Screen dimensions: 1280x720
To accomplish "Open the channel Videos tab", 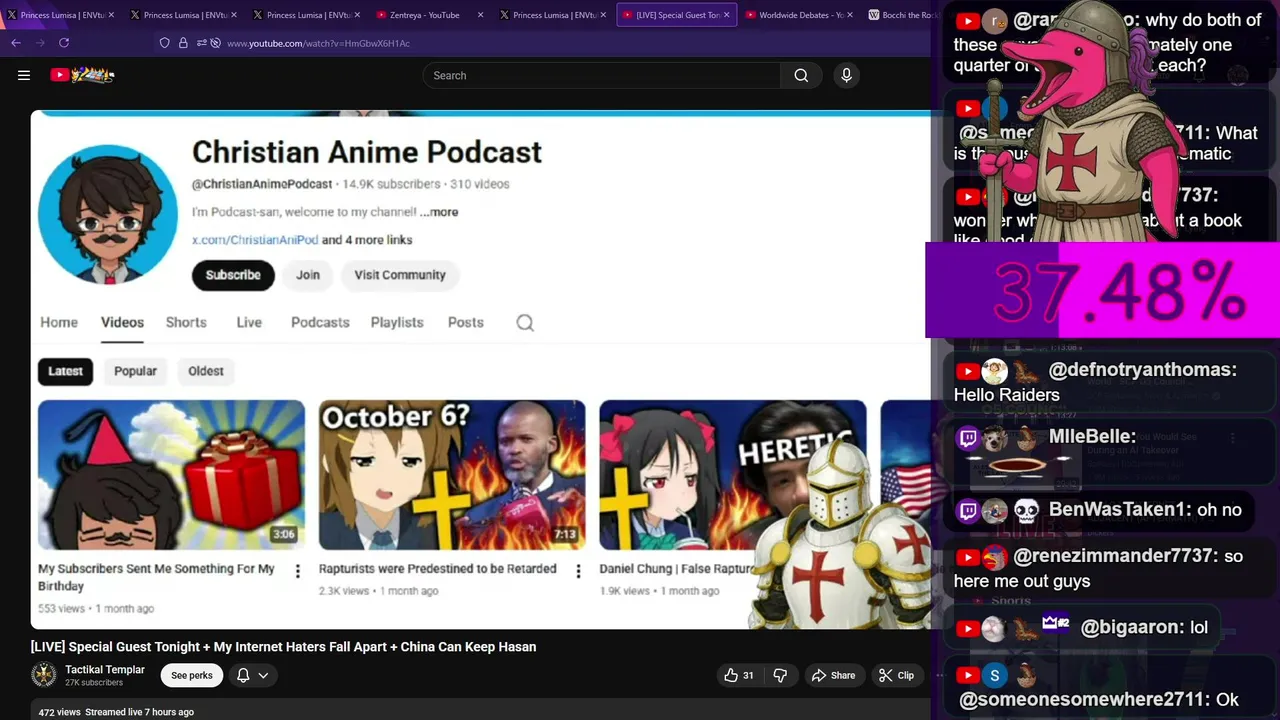I will pyautogui.click(x=122, y=322).
